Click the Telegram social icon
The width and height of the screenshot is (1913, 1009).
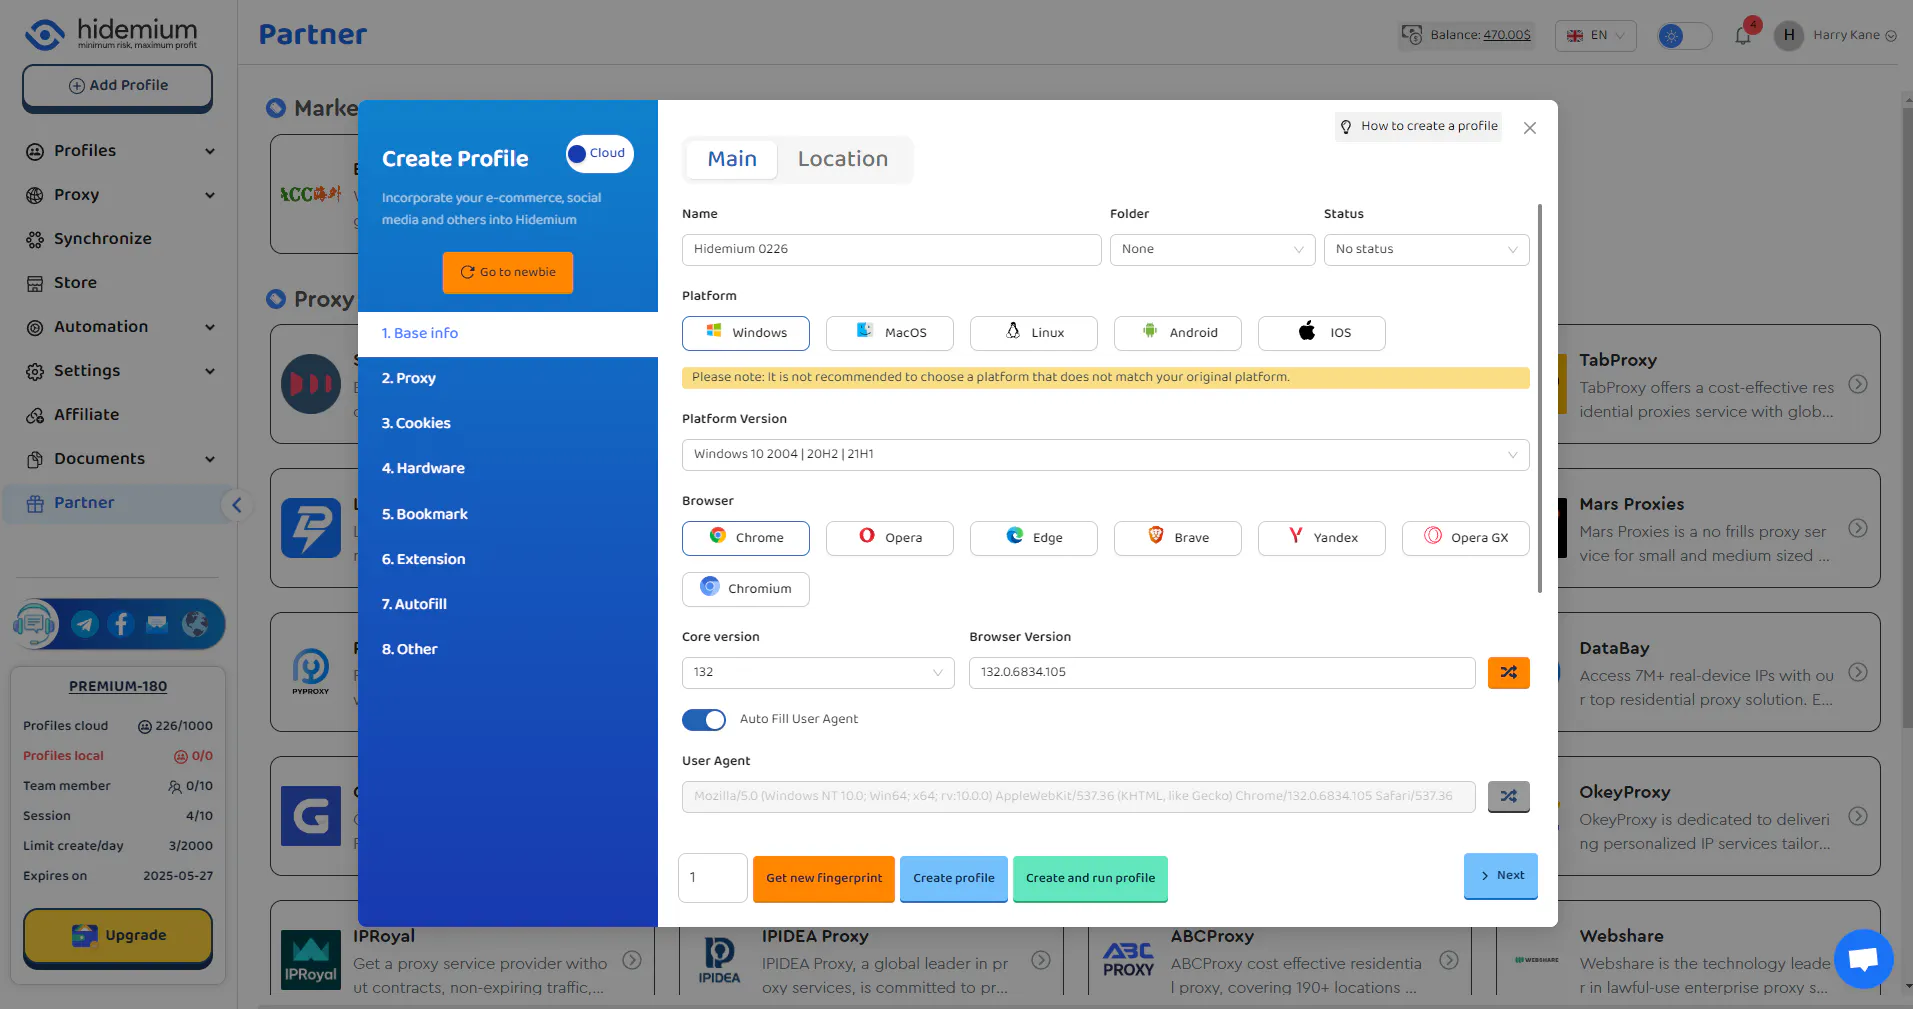point(85,625)
